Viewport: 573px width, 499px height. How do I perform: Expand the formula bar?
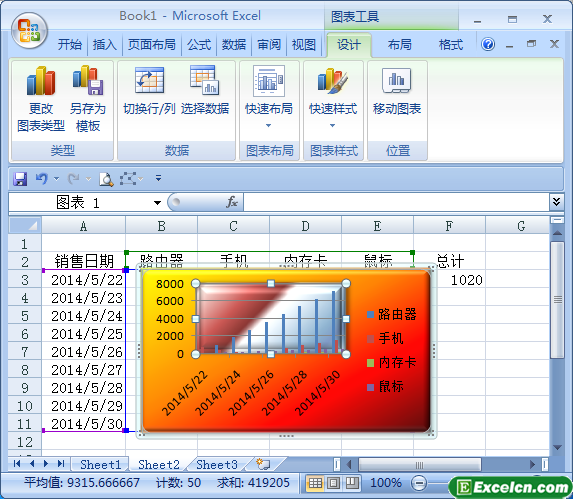tap(557, 202)
